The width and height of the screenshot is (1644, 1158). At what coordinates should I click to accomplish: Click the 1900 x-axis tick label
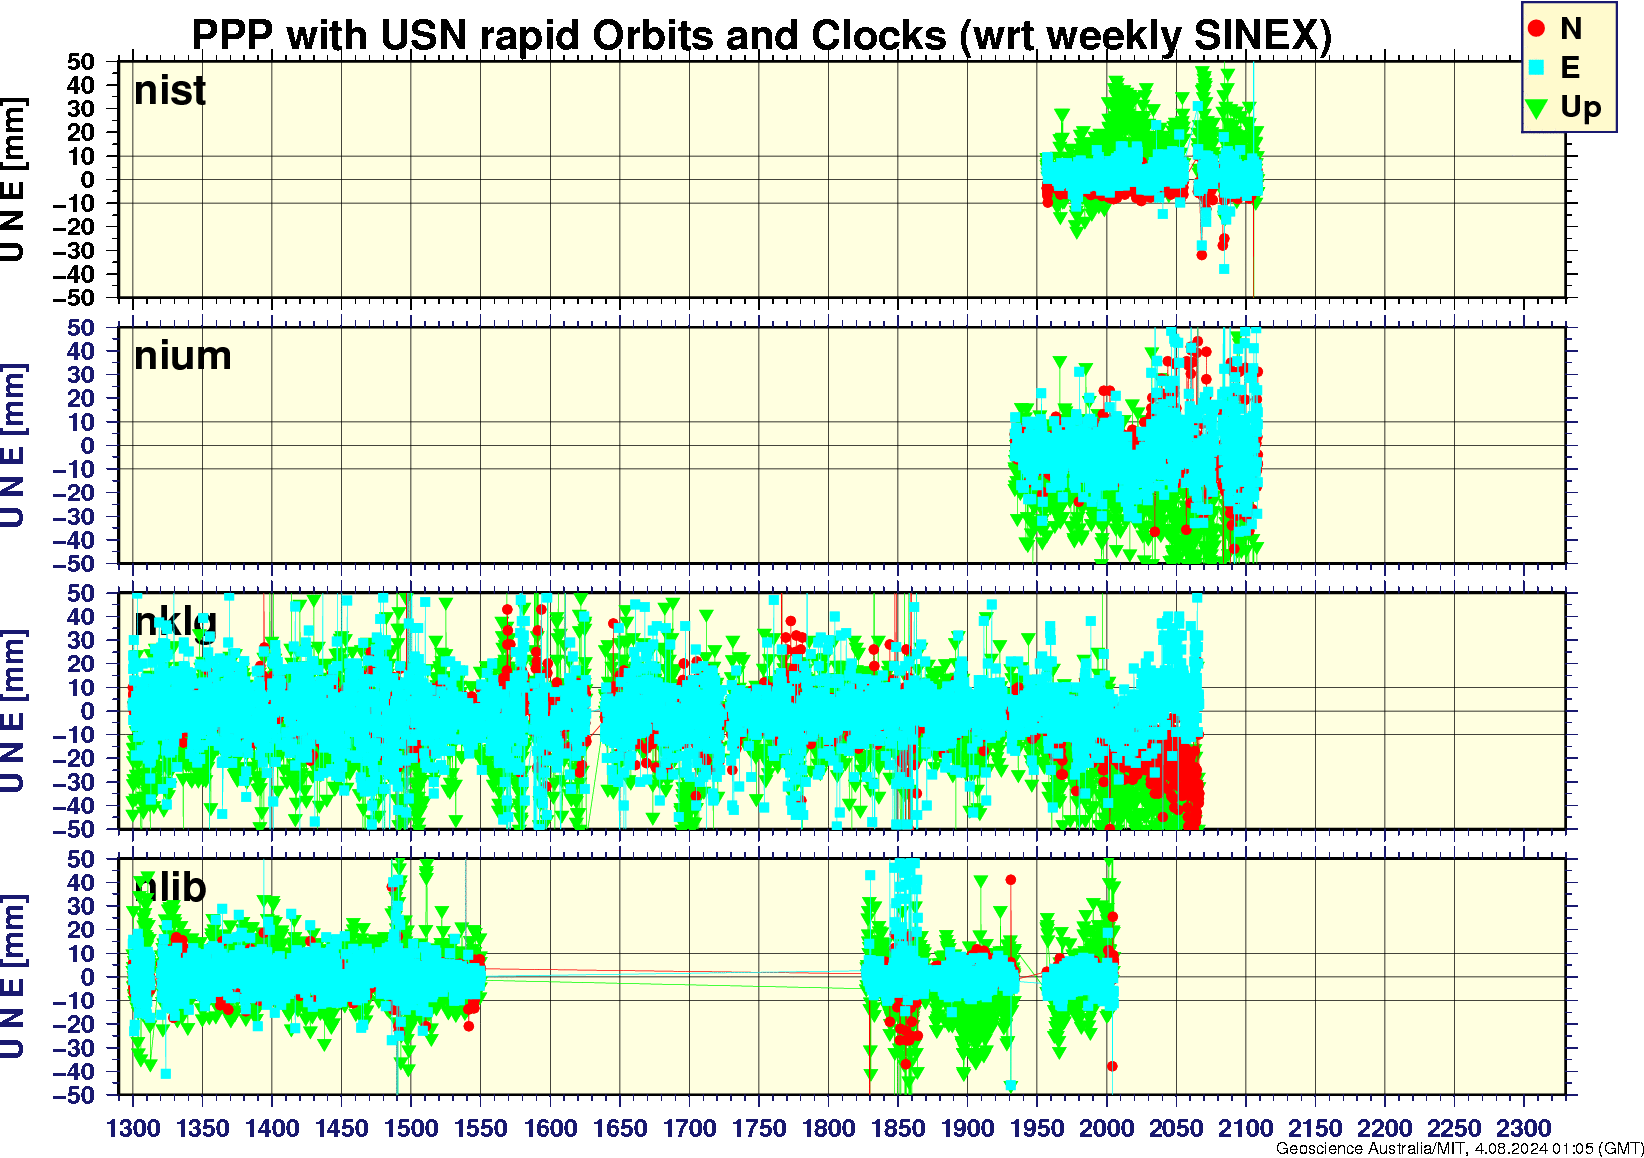[967, 1128]
